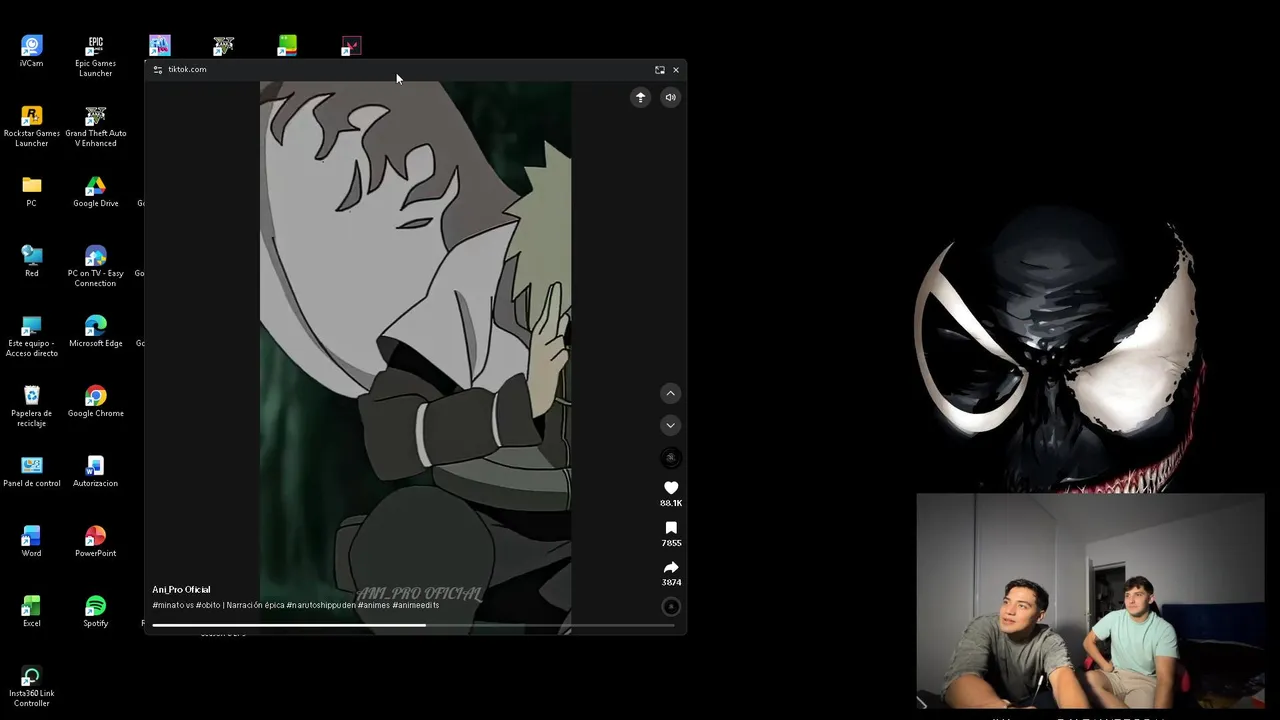Open the #animes hashtag

(374, 605)
